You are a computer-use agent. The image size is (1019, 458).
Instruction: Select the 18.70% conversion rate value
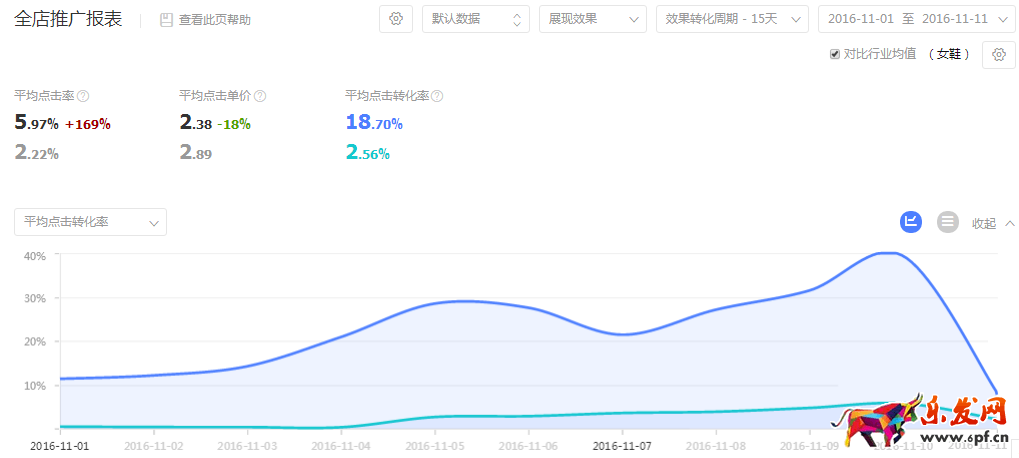[x=373, y=123]
